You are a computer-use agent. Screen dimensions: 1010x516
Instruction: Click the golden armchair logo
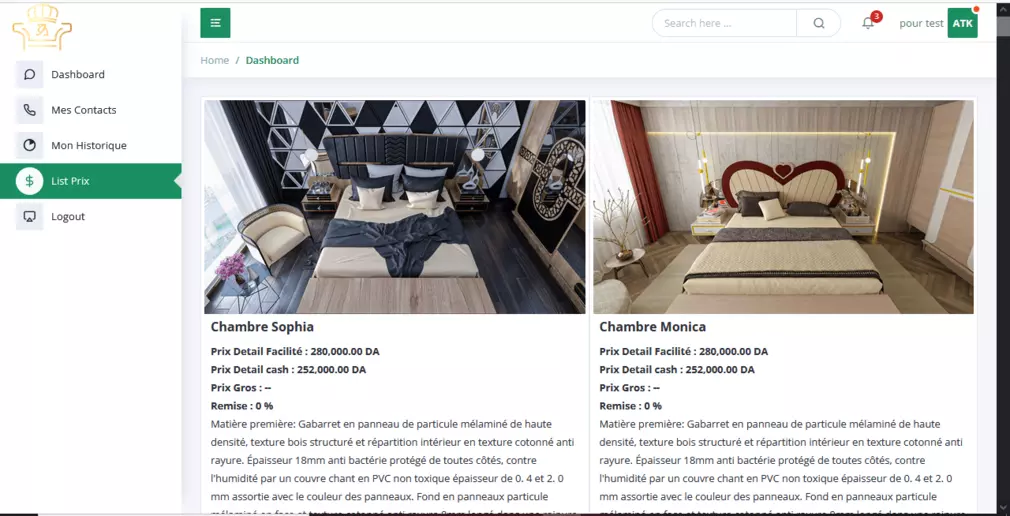tap(41, 27)
